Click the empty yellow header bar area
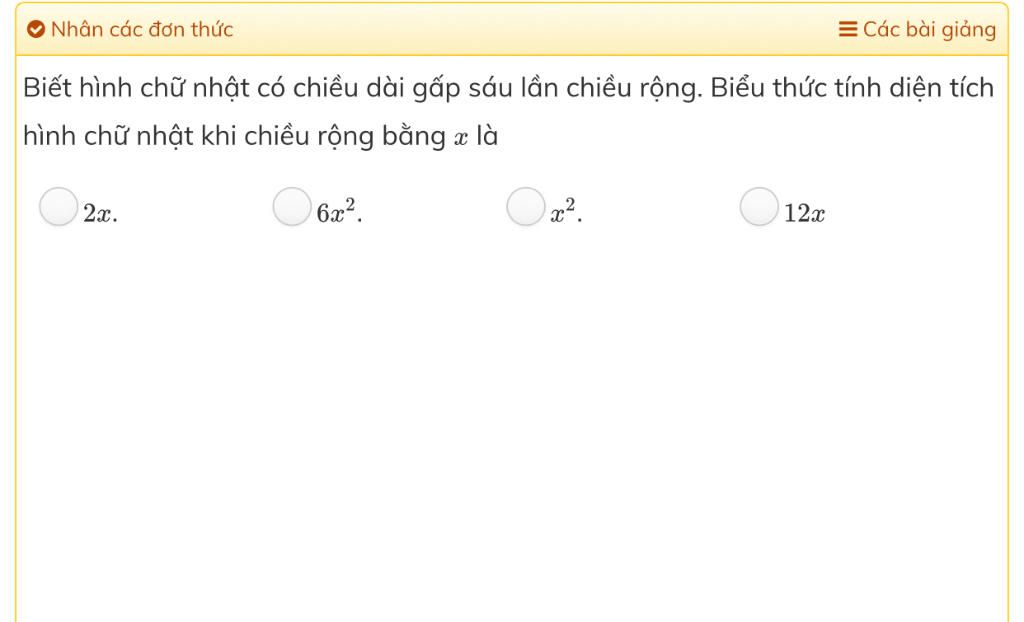Viewport: 1024px width, 622px height. coord(536,29)
